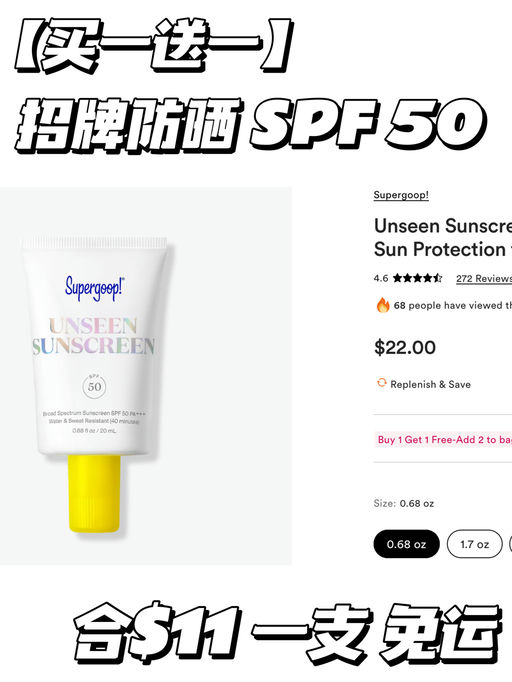Screen dimensions: 512x682
Task: Click the blue Supergoop! logo on the tube
Action: click(x=94, y=288)
